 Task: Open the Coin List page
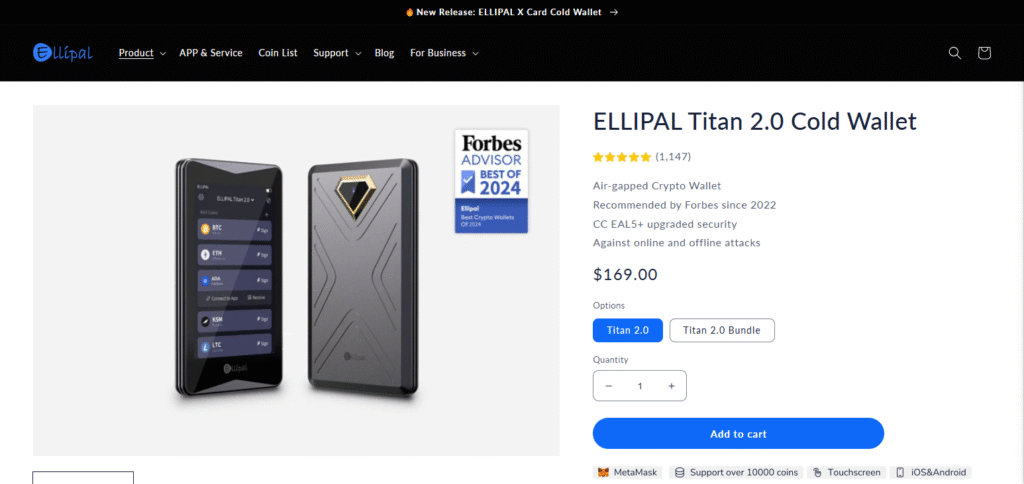[x=278, y=53]
